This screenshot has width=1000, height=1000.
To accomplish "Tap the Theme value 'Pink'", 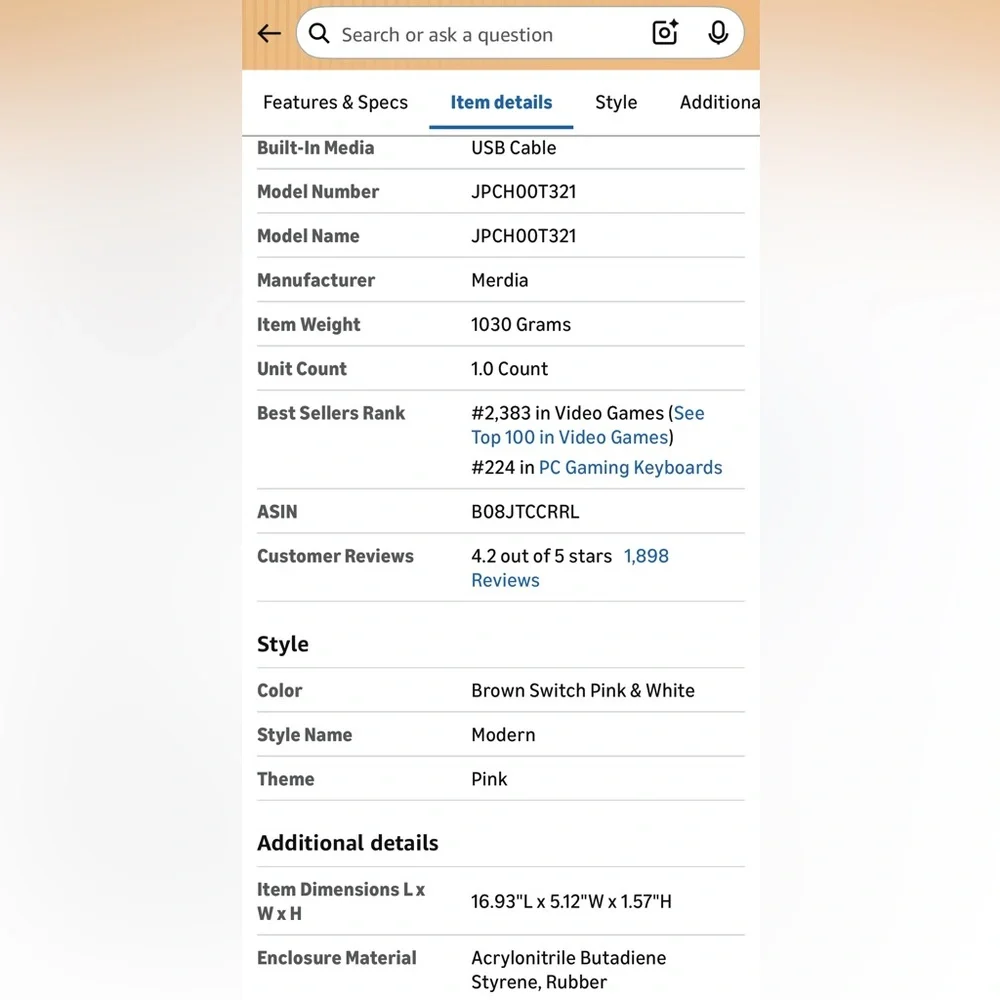I will click(489, 779).
